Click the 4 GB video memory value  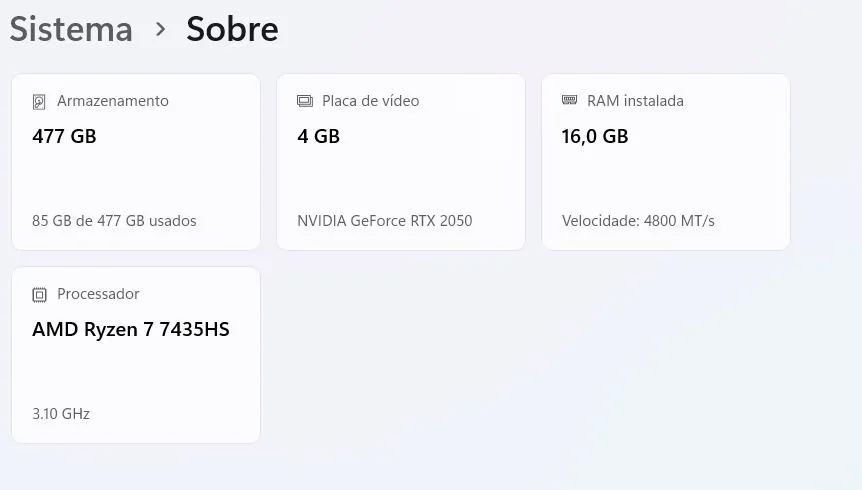coord(318,137)
